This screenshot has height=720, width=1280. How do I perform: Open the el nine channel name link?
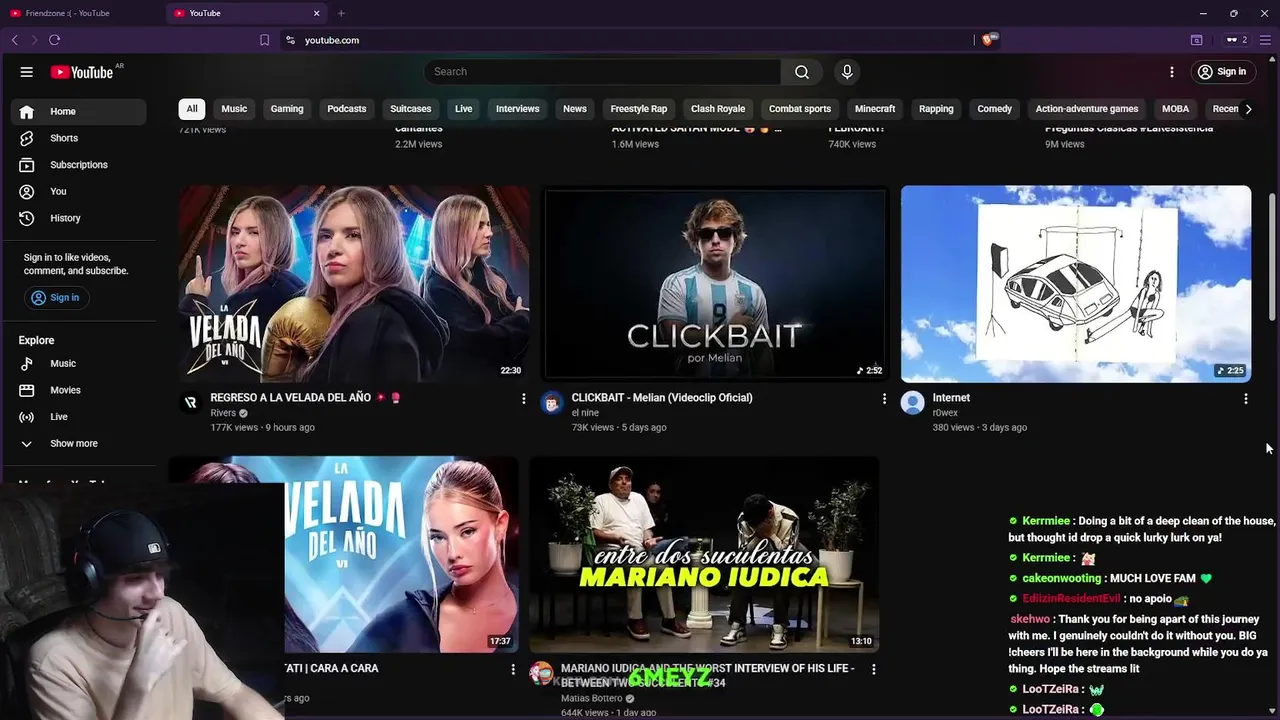point(586,413)
